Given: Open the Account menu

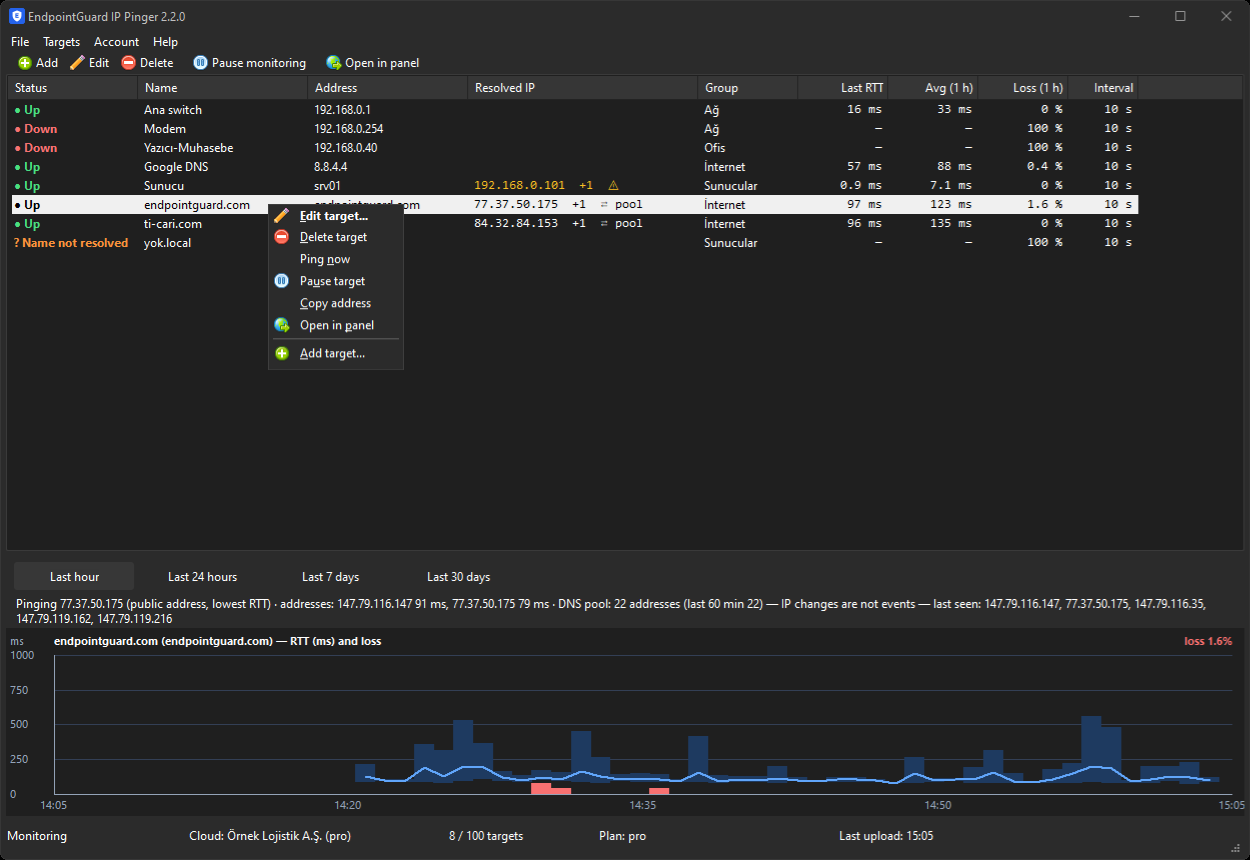Looking at the screenshot, I should (116, 42).
